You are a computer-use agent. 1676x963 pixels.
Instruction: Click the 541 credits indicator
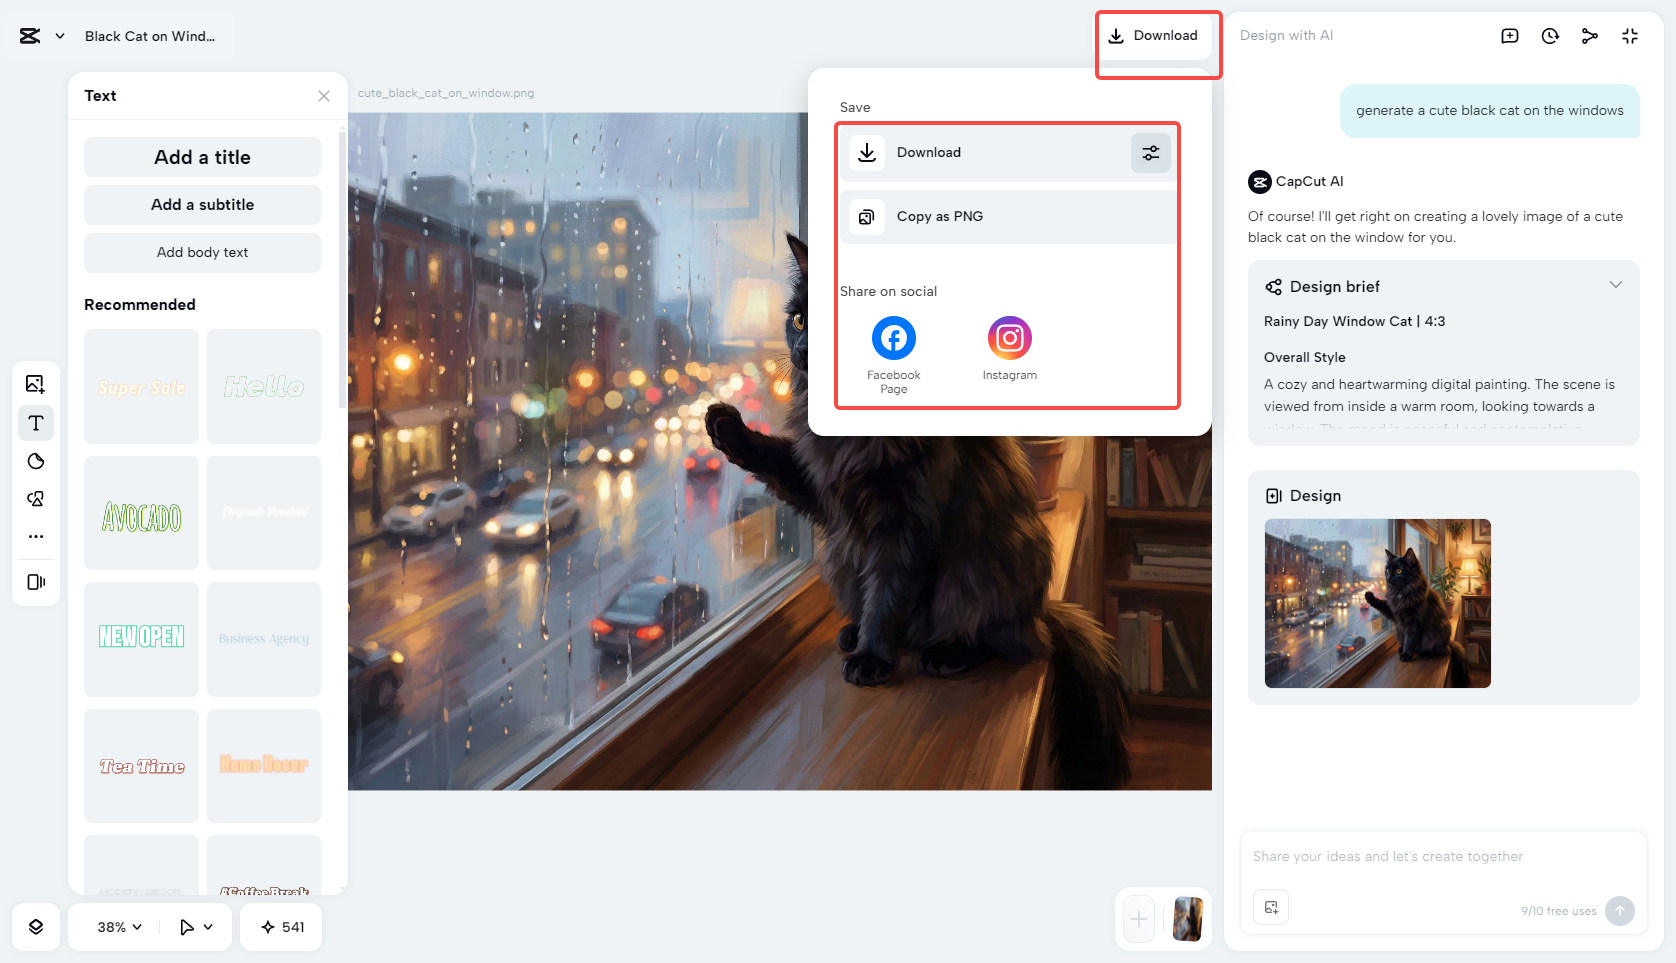pos(283,927)
